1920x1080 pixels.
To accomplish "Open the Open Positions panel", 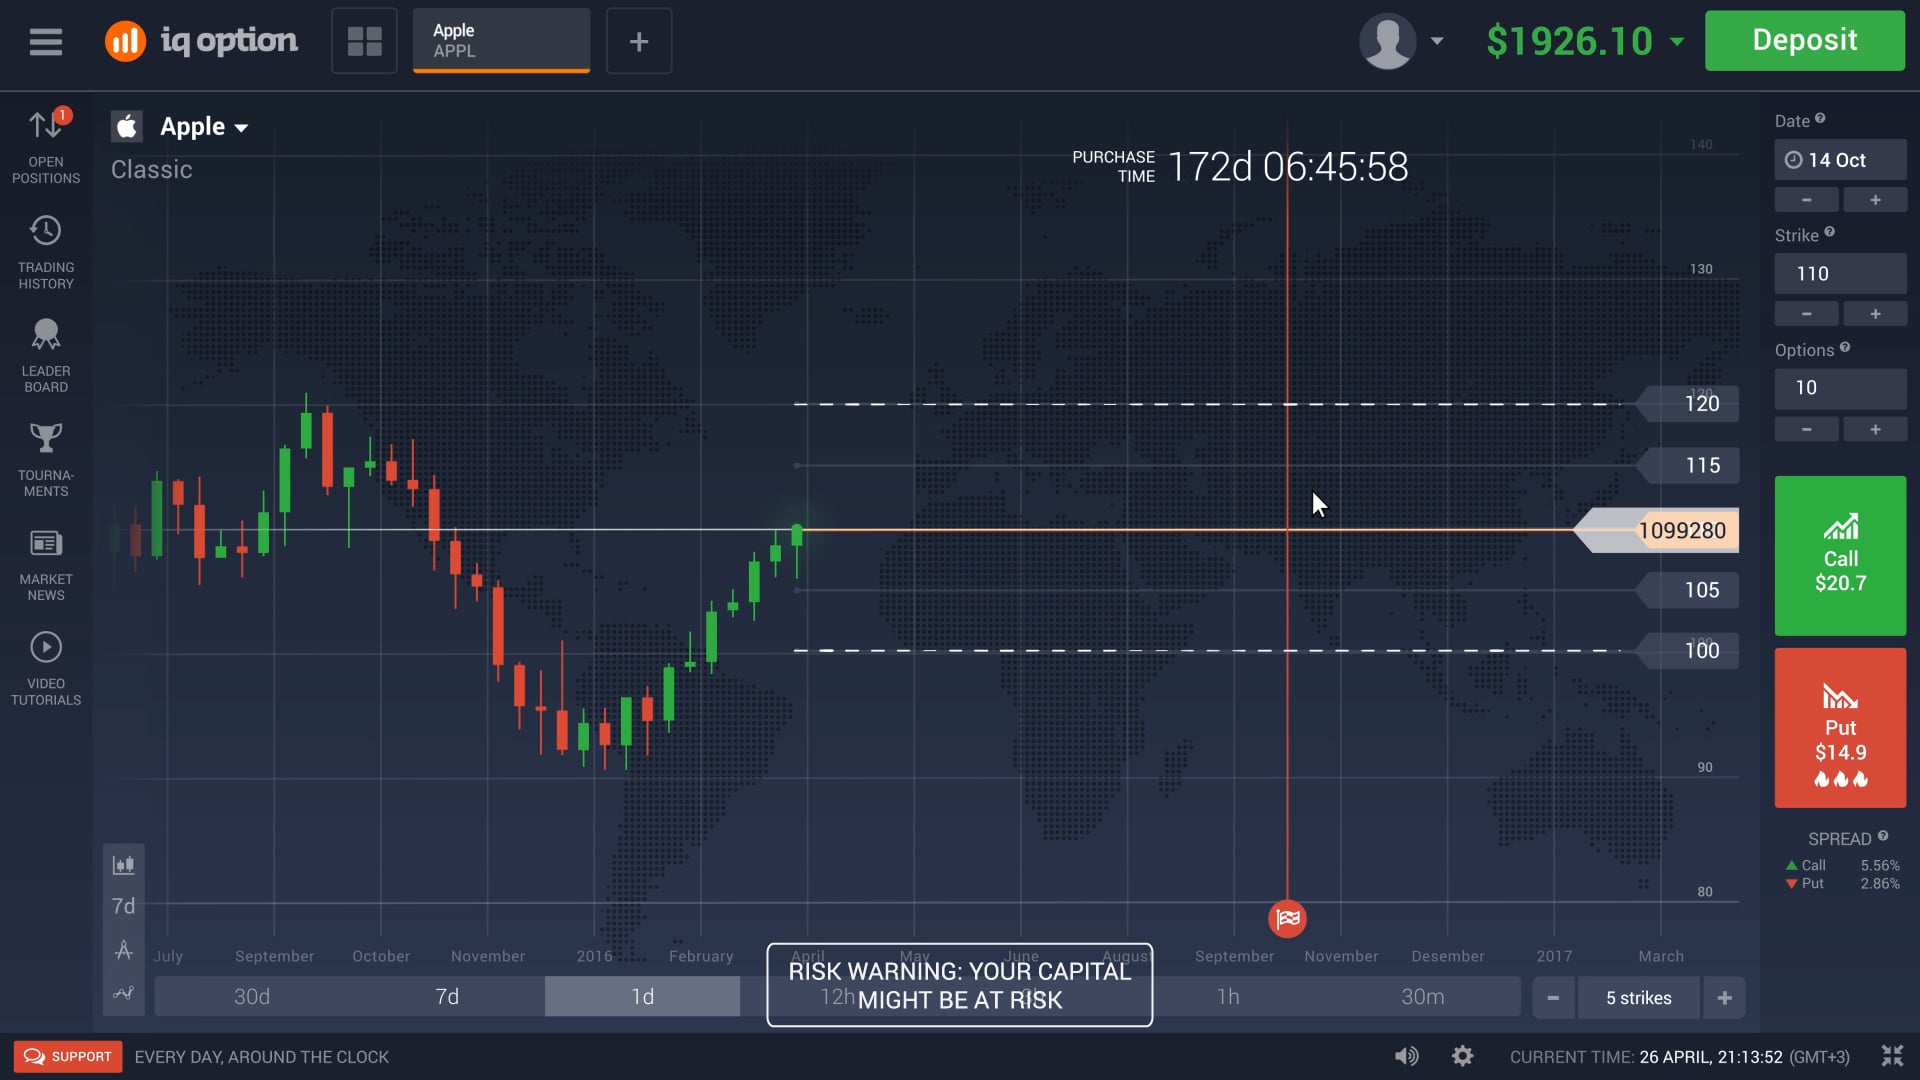I will (x=45, y=140).
